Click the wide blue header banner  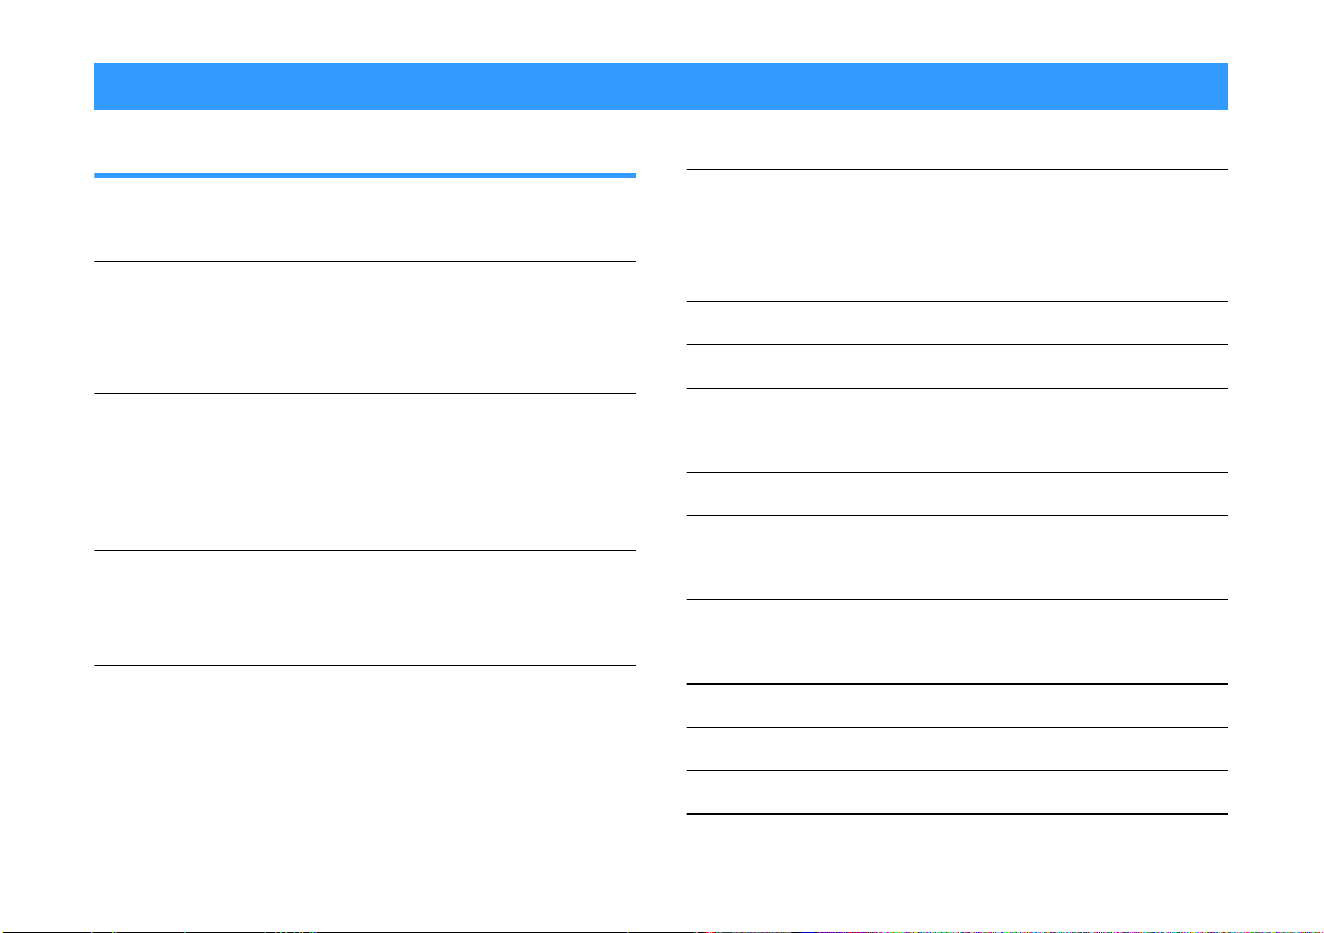point(660,86)
